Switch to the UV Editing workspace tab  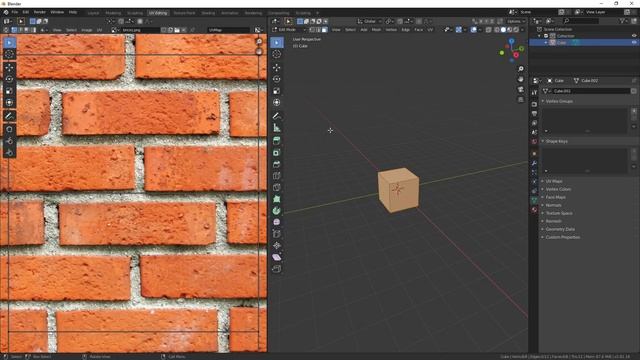pos(158,13)
